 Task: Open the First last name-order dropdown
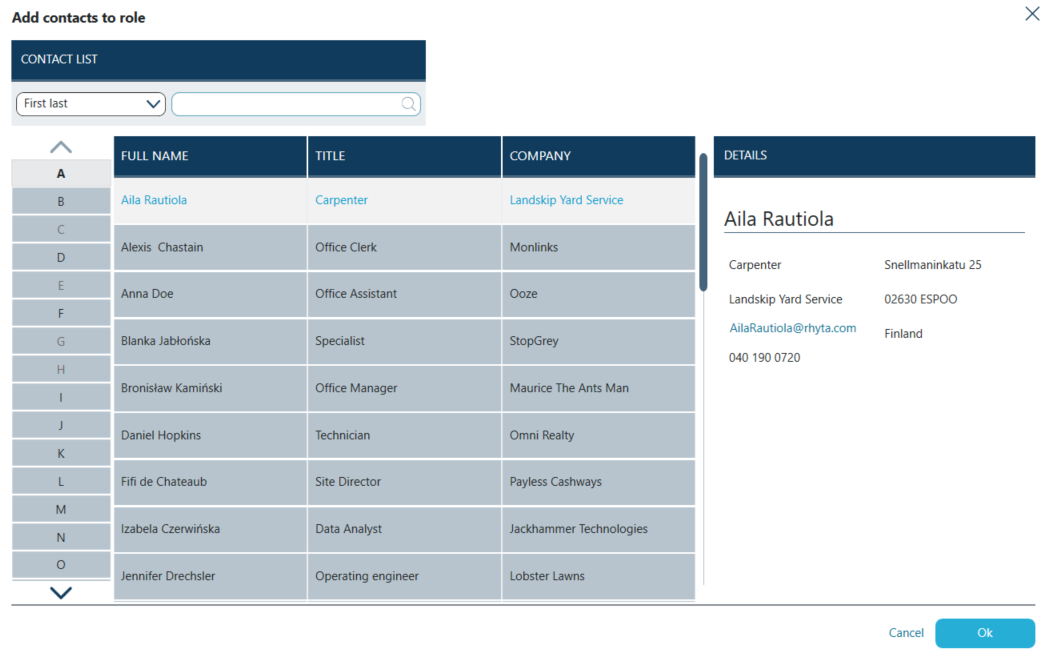pyautogui.click(x=91, y=104)
